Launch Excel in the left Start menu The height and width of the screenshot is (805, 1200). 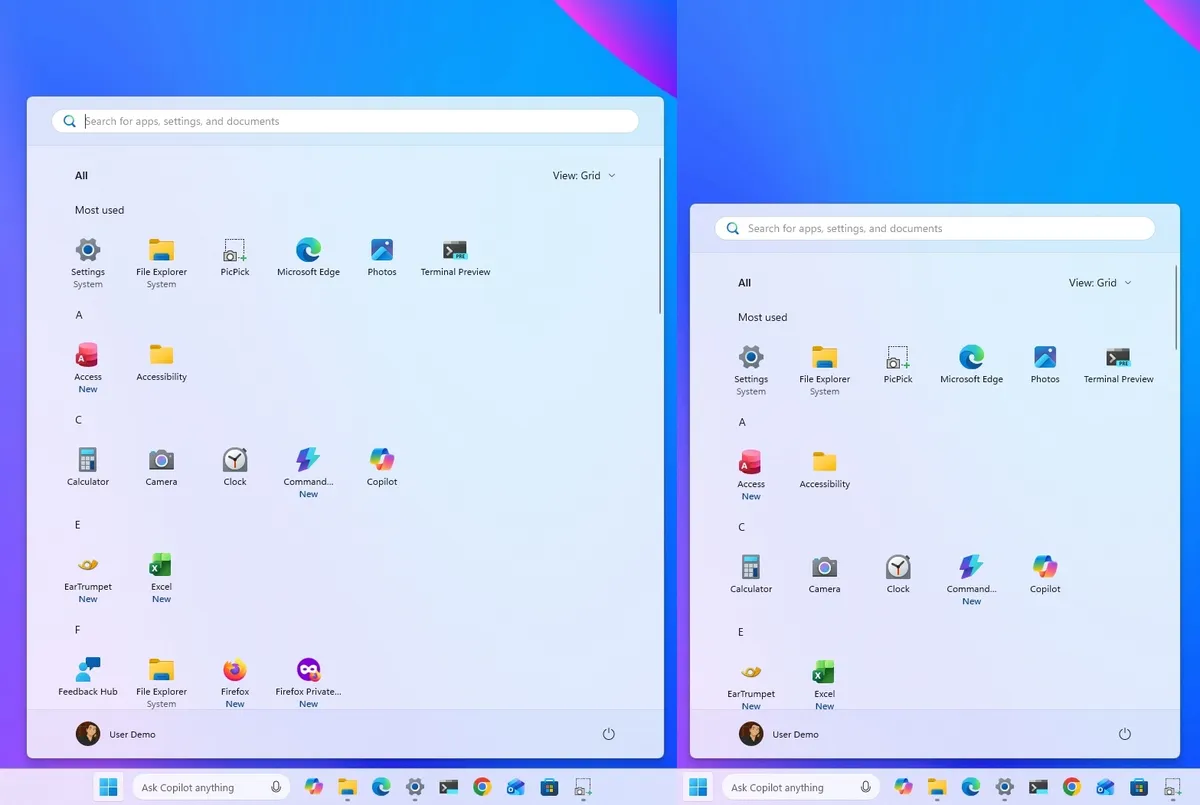pos(161,578)
